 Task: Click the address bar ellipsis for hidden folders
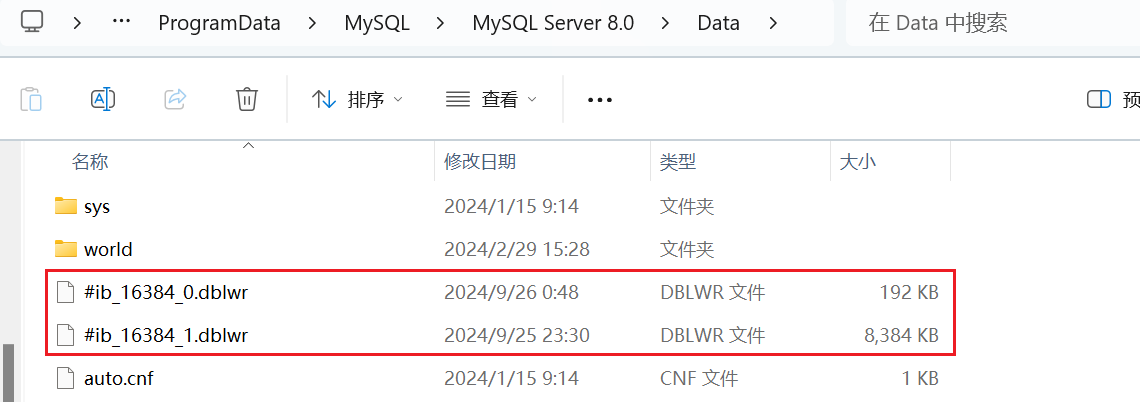[121, 22]
